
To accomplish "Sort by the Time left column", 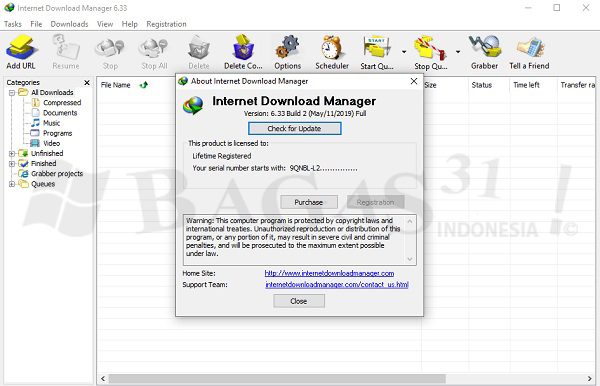I will pyautogui.click(x=526, y=85).
